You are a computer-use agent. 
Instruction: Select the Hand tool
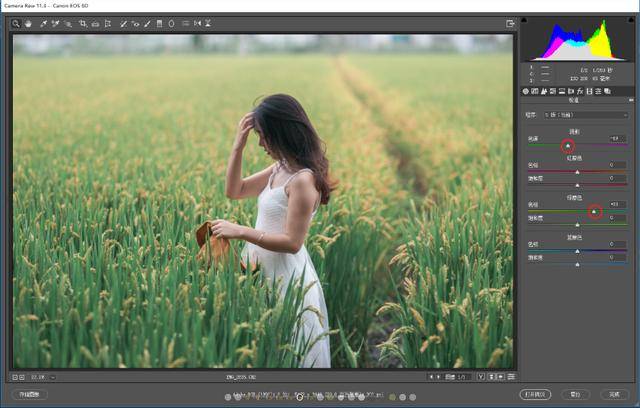click(x=28, y=23)
